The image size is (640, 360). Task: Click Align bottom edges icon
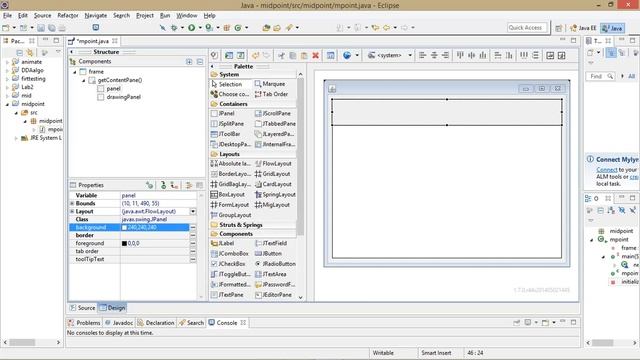tap(483, 56)
